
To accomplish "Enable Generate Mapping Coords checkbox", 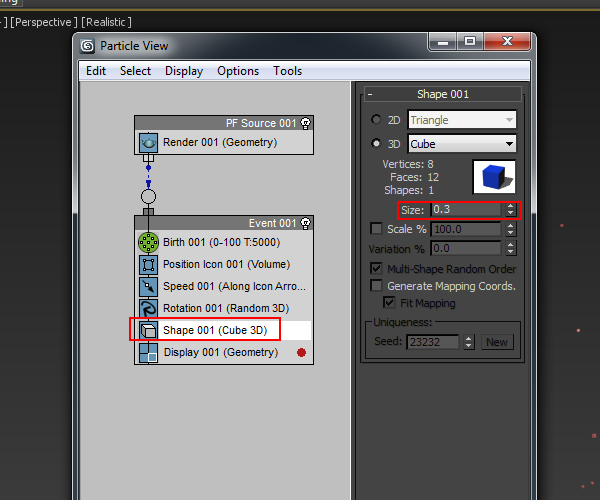I will tap(376, 285).
